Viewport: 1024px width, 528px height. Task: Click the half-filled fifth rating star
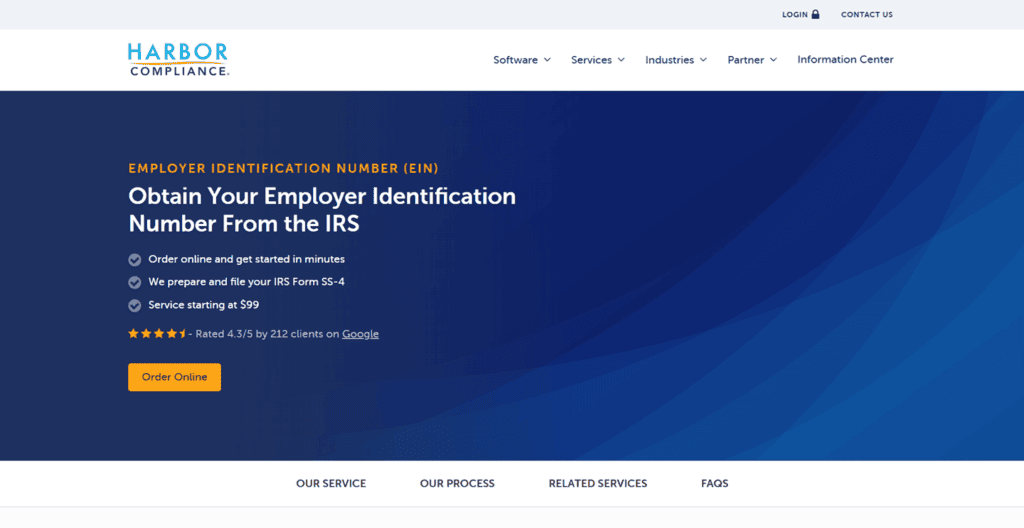click(x=183, y=334)
